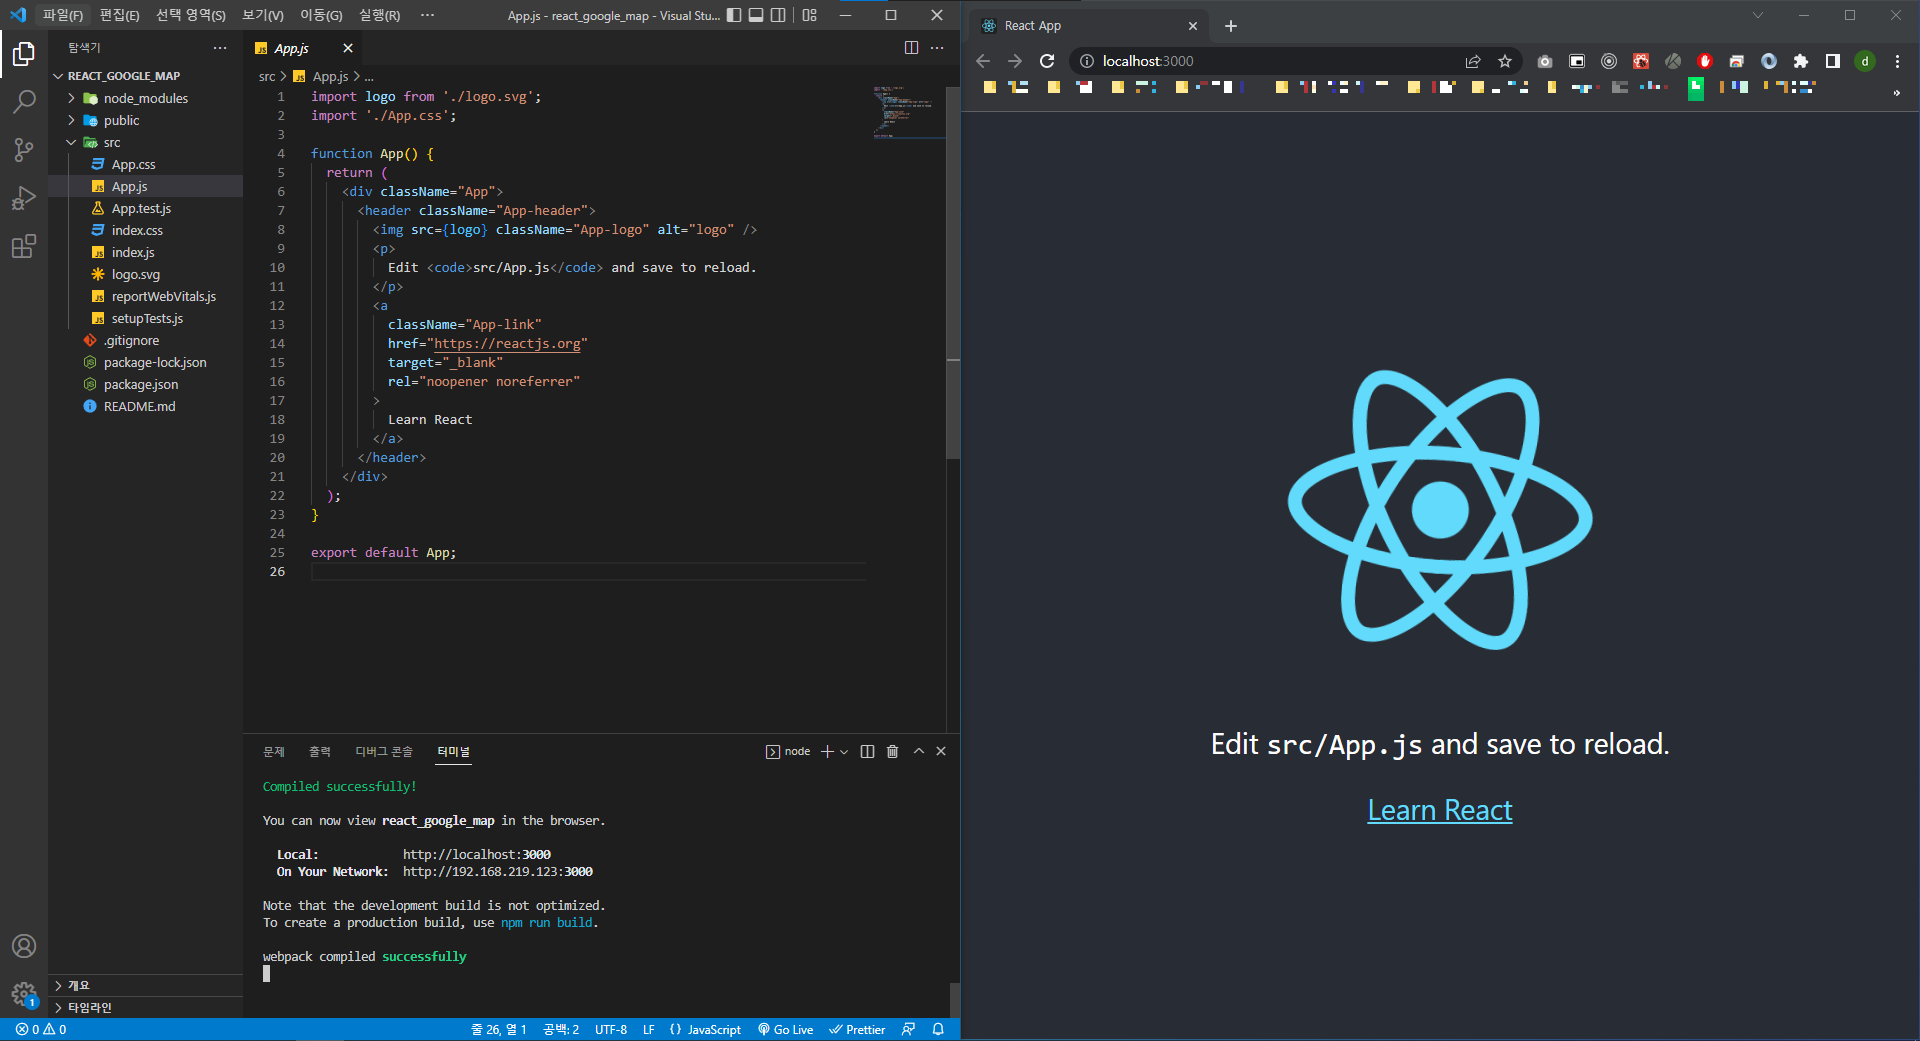This screenshot has height=1041, width=1920.
Task: Click Prettier status bar item
Action: point(857,1029)
